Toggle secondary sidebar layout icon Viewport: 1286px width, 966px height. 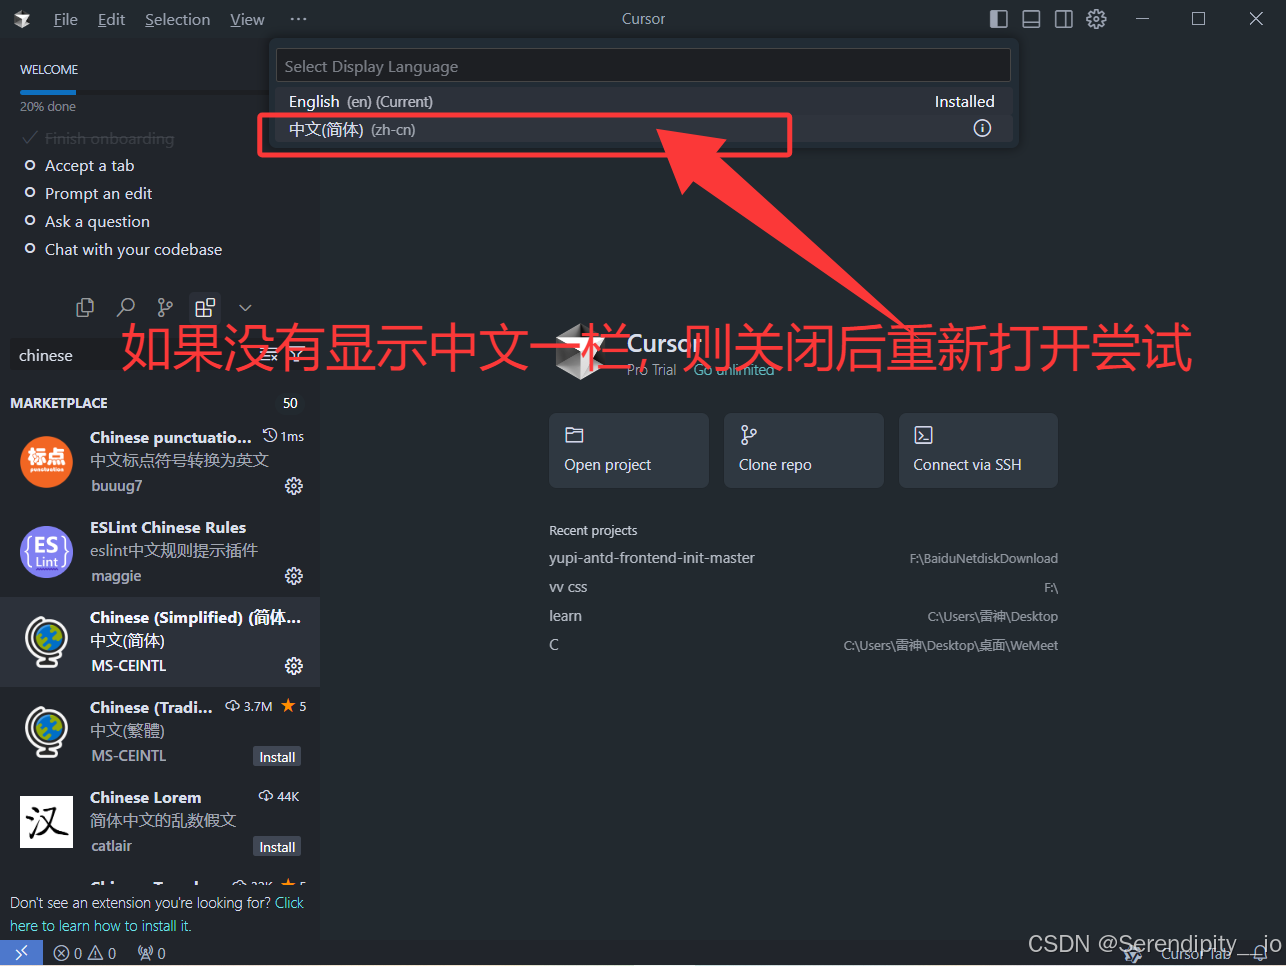click(1064, 19)
